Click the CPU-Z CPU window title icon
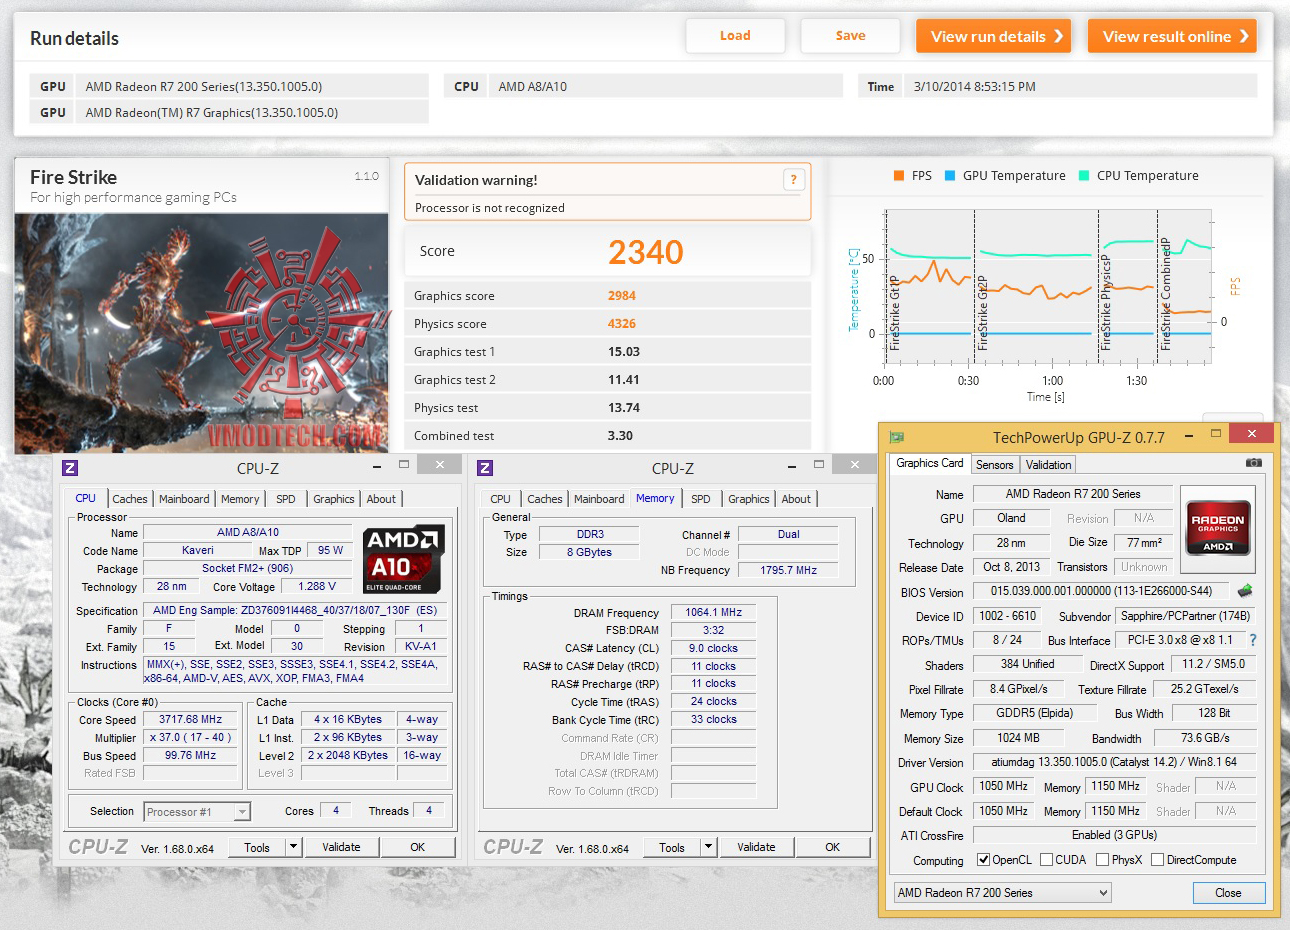The height and width of the screenshot is (930, 1290). [70, 468]
